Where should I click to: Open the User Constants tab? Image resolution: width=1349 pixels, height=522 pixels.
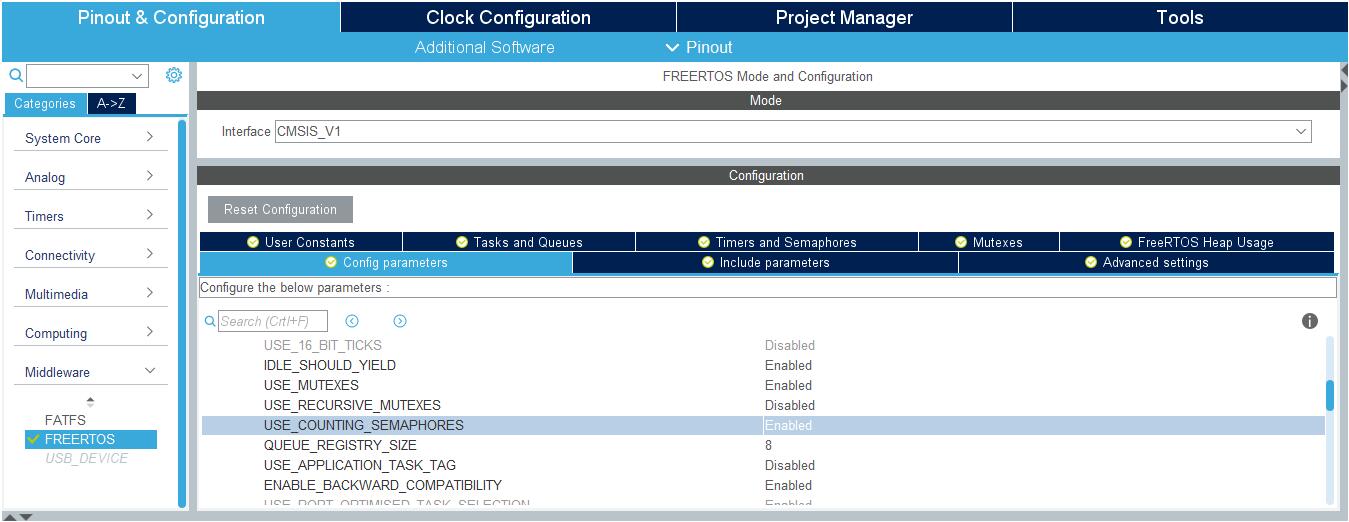301,242
